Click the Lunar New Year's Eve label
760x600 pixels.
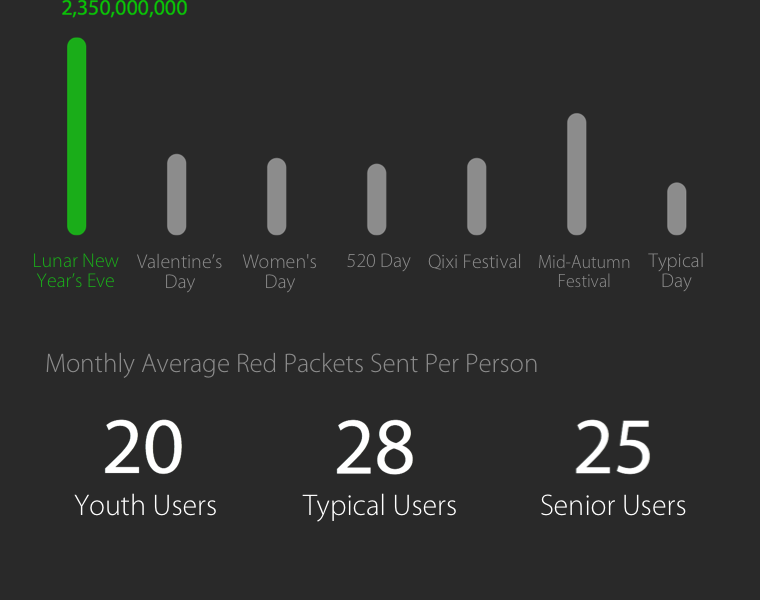pos(76,271)
